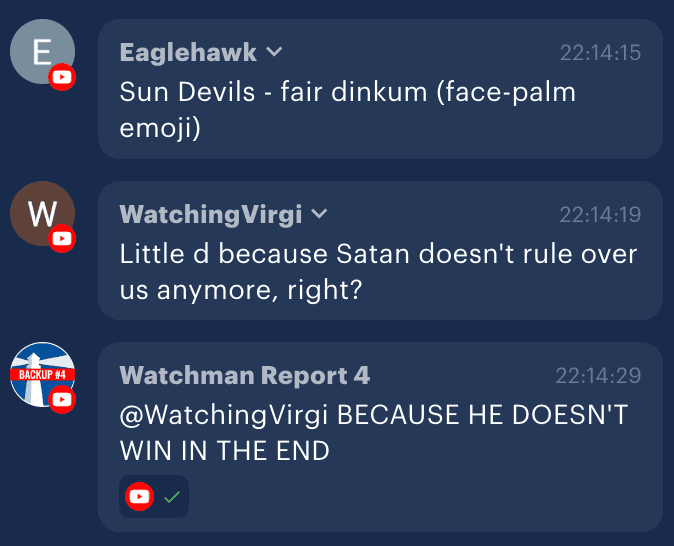The height and width of the screenshot is (546, 674).
Task: Click YouTube badge on Eaglehawk's avatar
Action: point(62,77)
